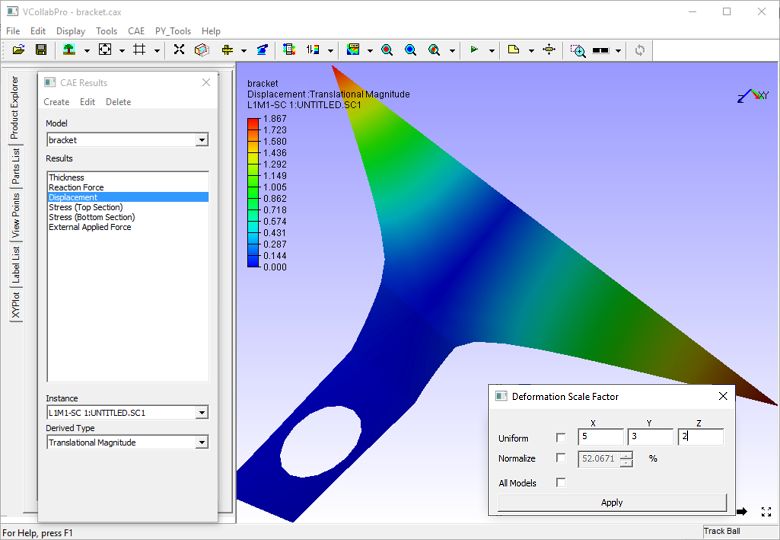Click Apply in Deformation Scale Factor
Viewport: 780px width, 540px height.
pyautogui.click(x=612, y=502)
